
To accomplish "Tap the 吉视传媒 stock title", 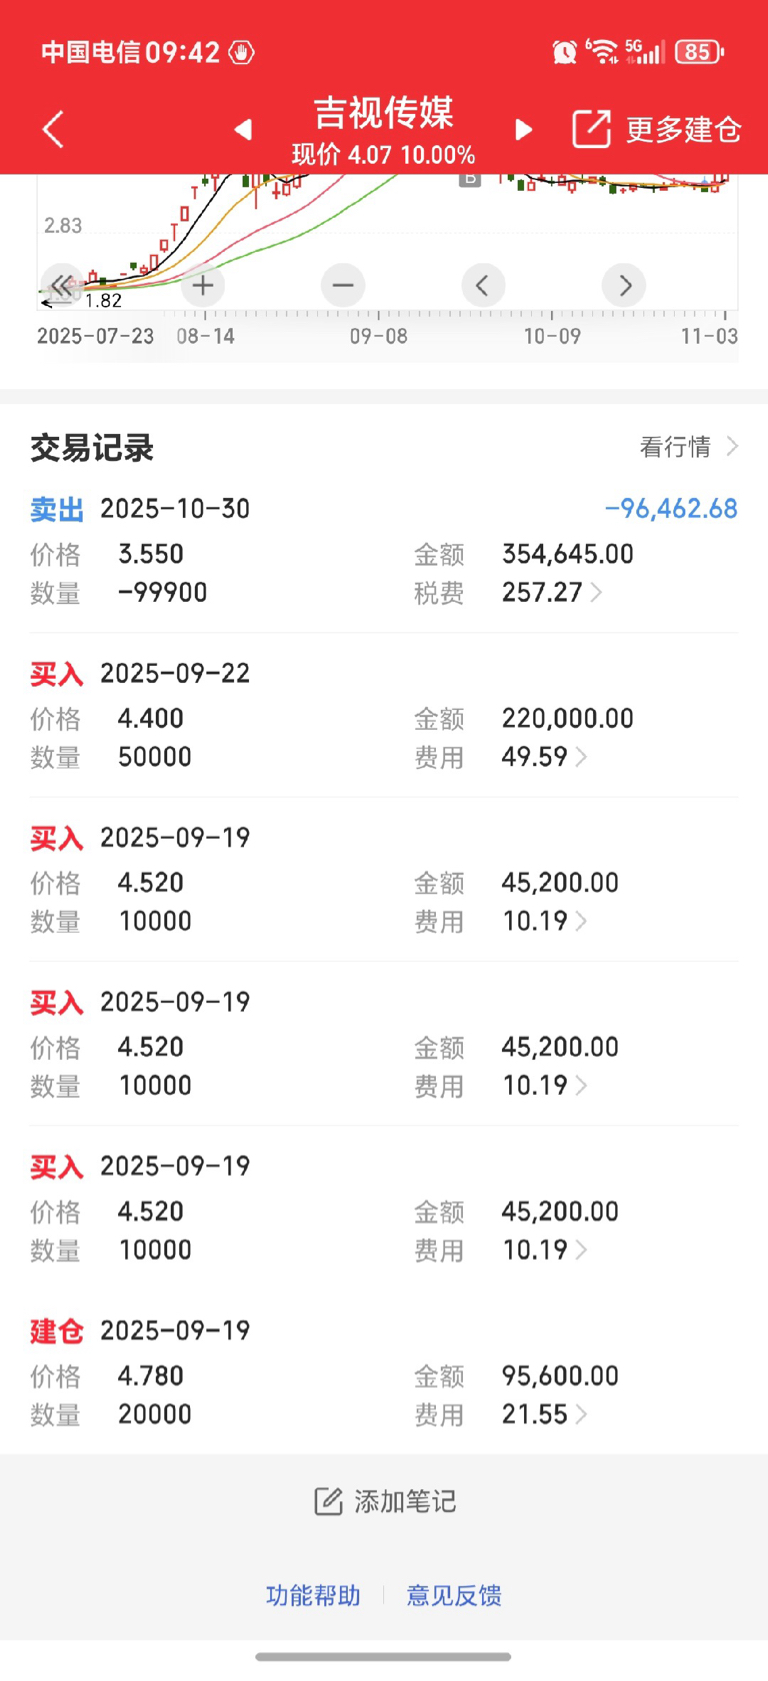I will coord(384,112).
